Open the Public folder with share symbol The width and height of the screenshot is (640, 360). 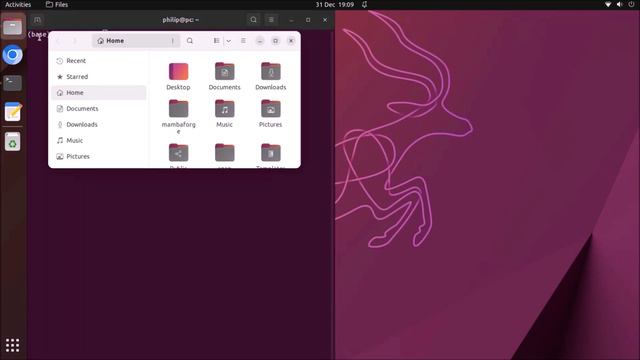tap(178, 153)
